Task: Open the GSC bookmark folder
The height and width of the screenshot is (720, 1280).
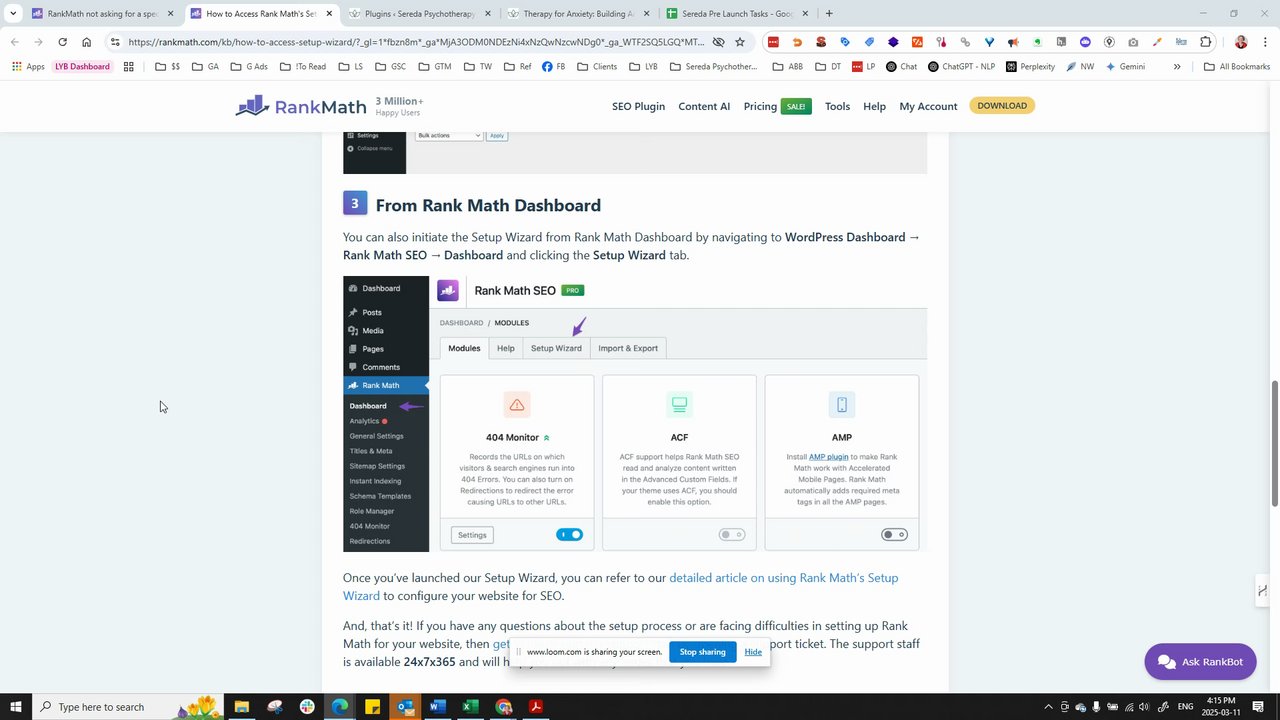Action: point(388,67)
